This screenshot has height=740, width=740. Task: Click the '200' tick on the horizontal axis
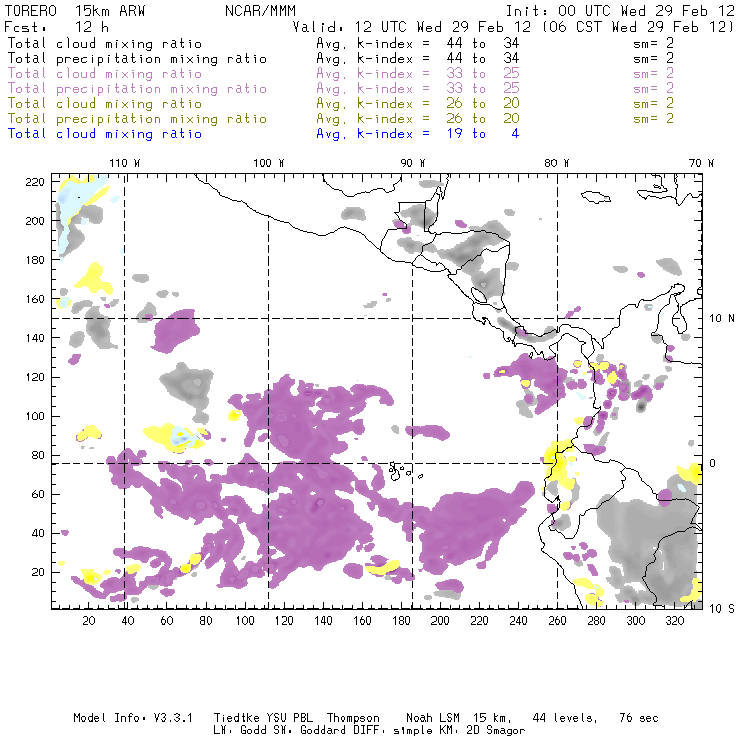[440, 621]
